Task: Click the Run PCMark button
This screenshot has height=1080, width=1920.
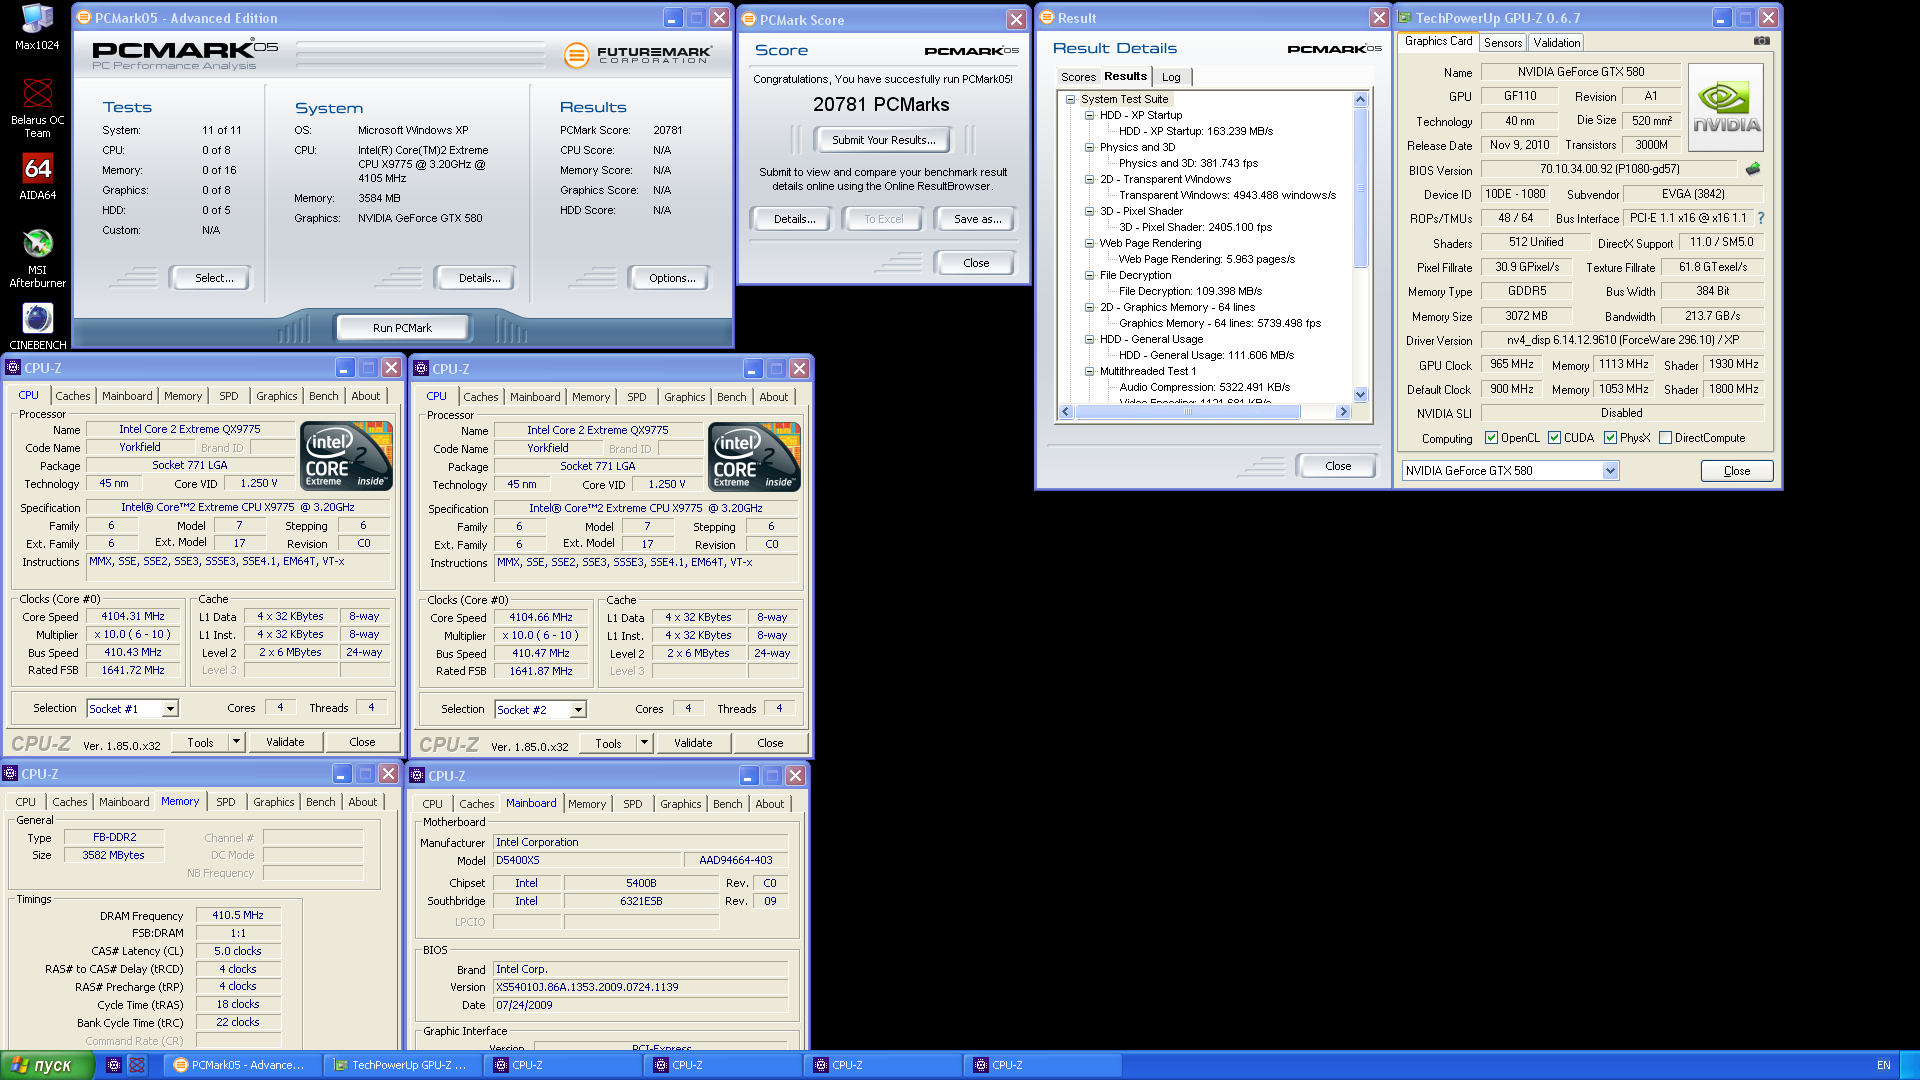Action: pos(402,328)
